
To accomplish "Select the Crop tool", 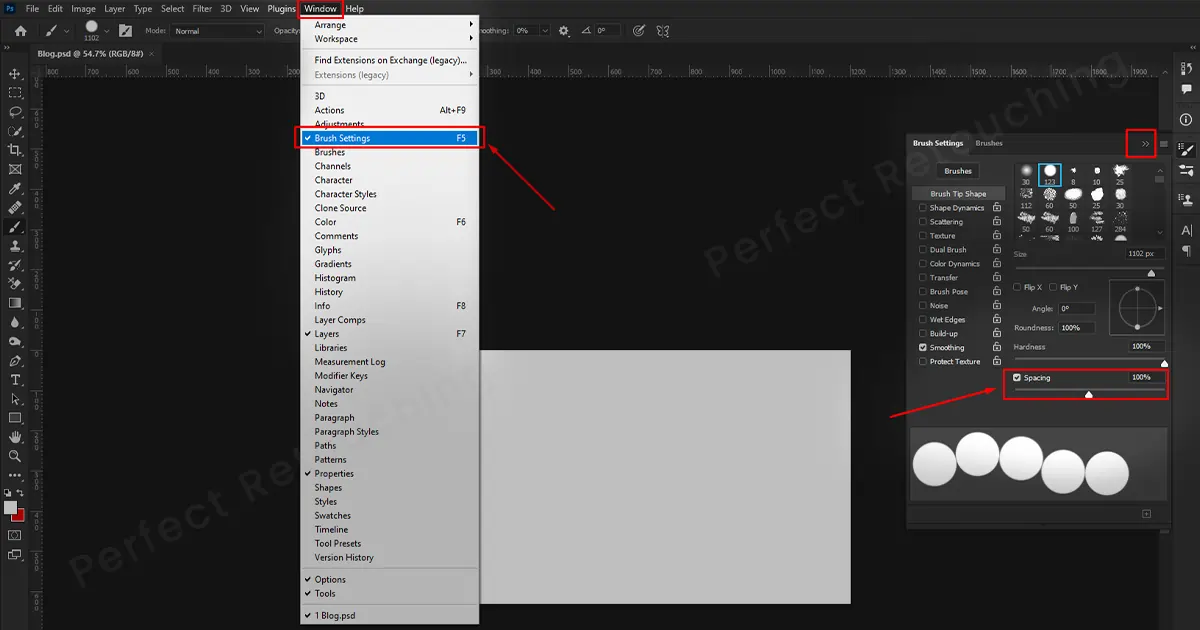I will pyautogui.click(x=14, y=151).
